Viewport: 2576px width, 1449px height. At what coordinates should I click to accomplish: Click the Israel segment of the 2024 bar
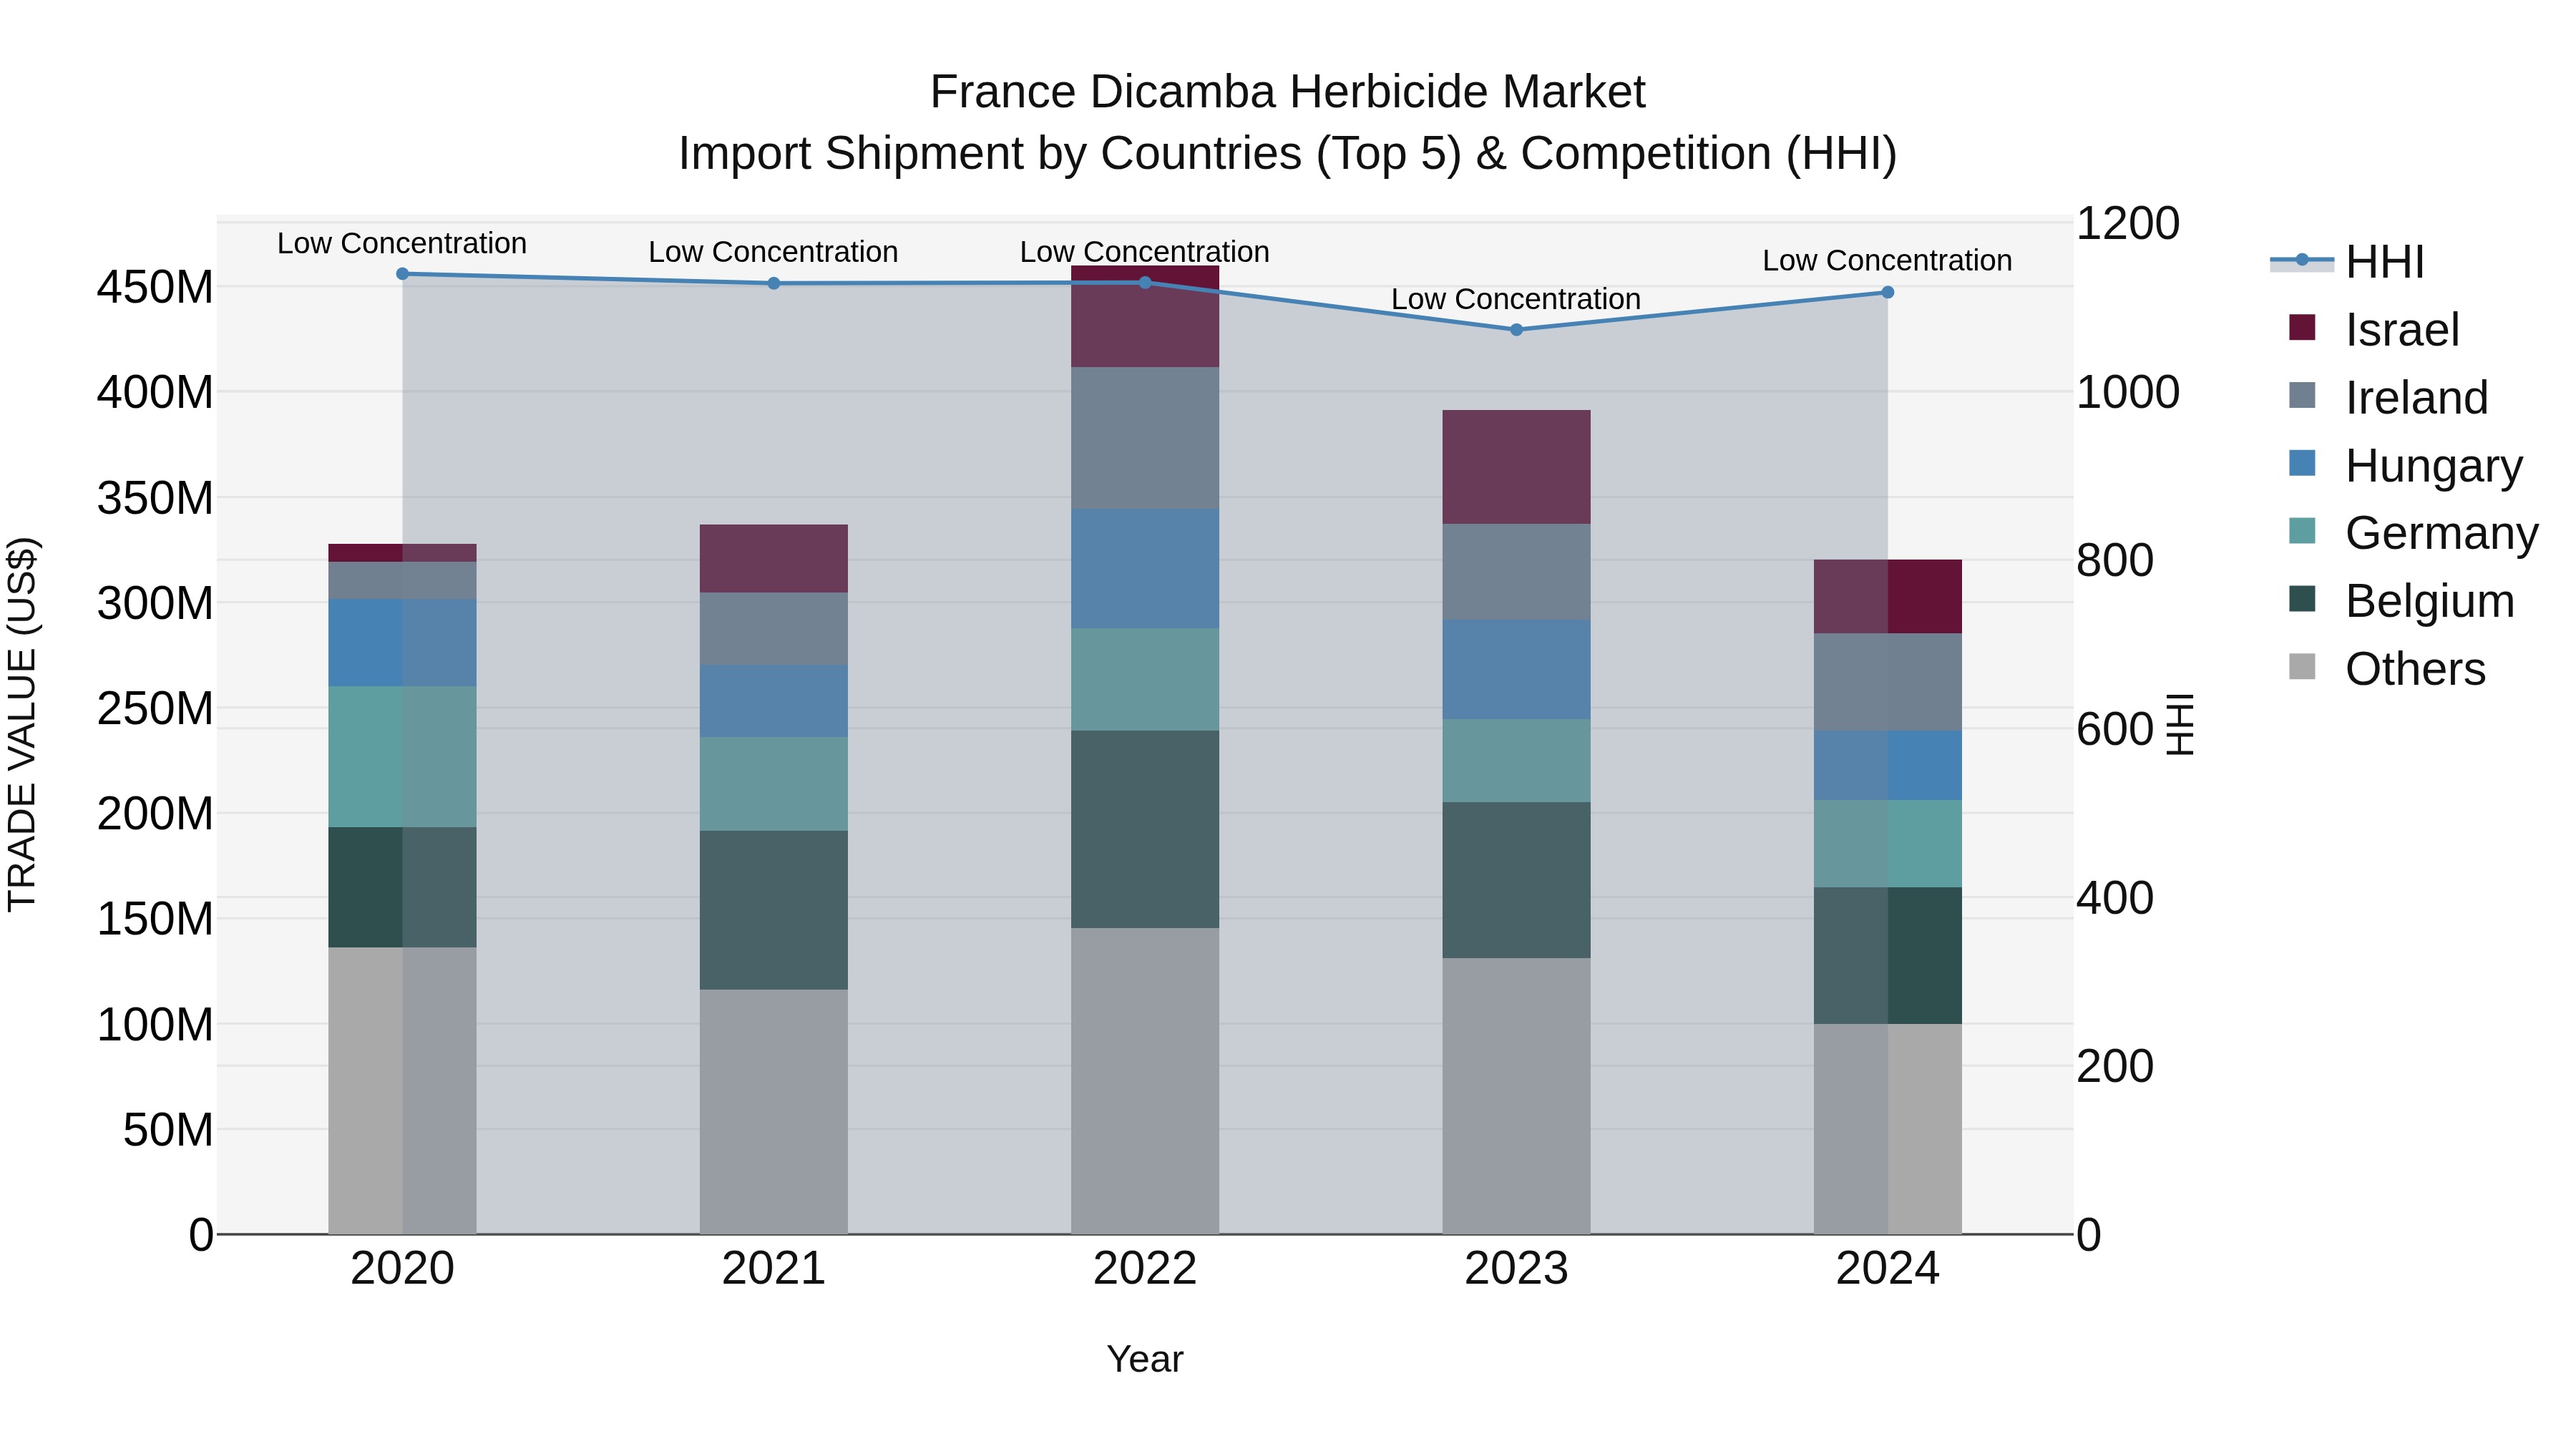(1888, 597)
